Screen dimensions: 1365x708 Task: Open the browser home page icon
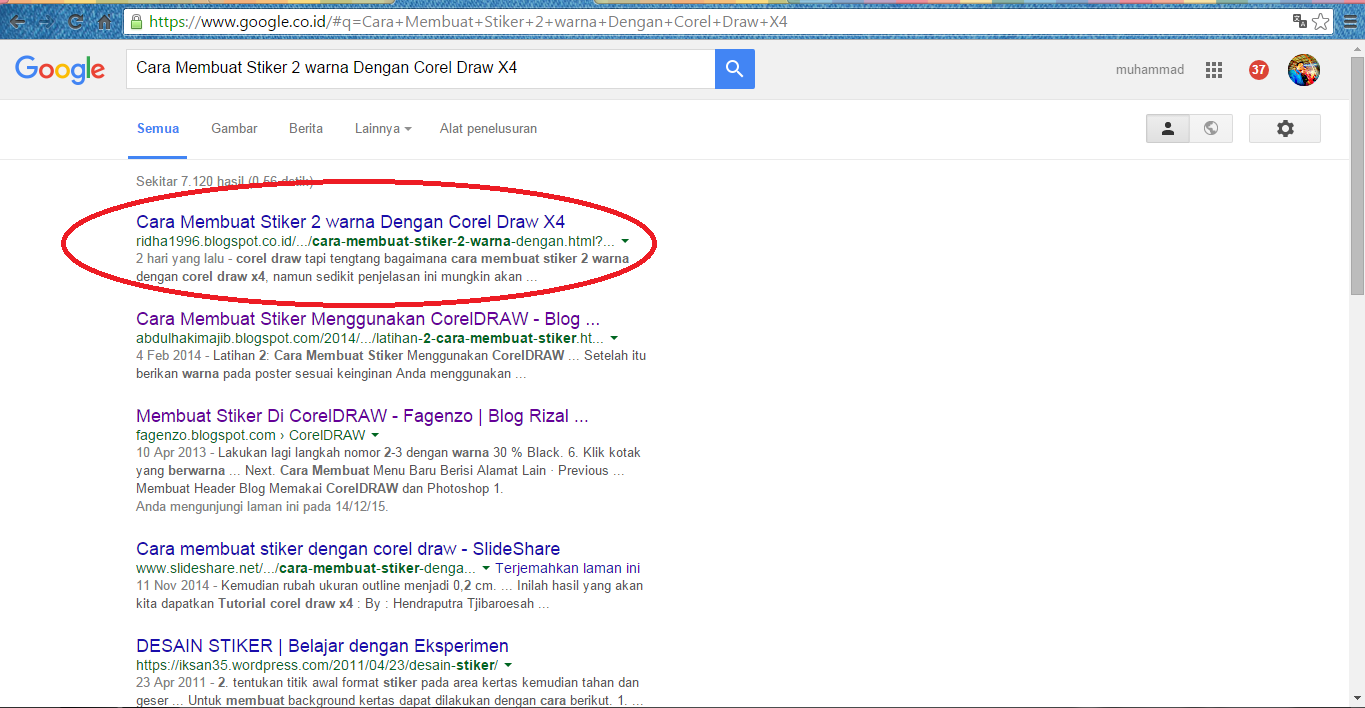(x=105, y=21)
